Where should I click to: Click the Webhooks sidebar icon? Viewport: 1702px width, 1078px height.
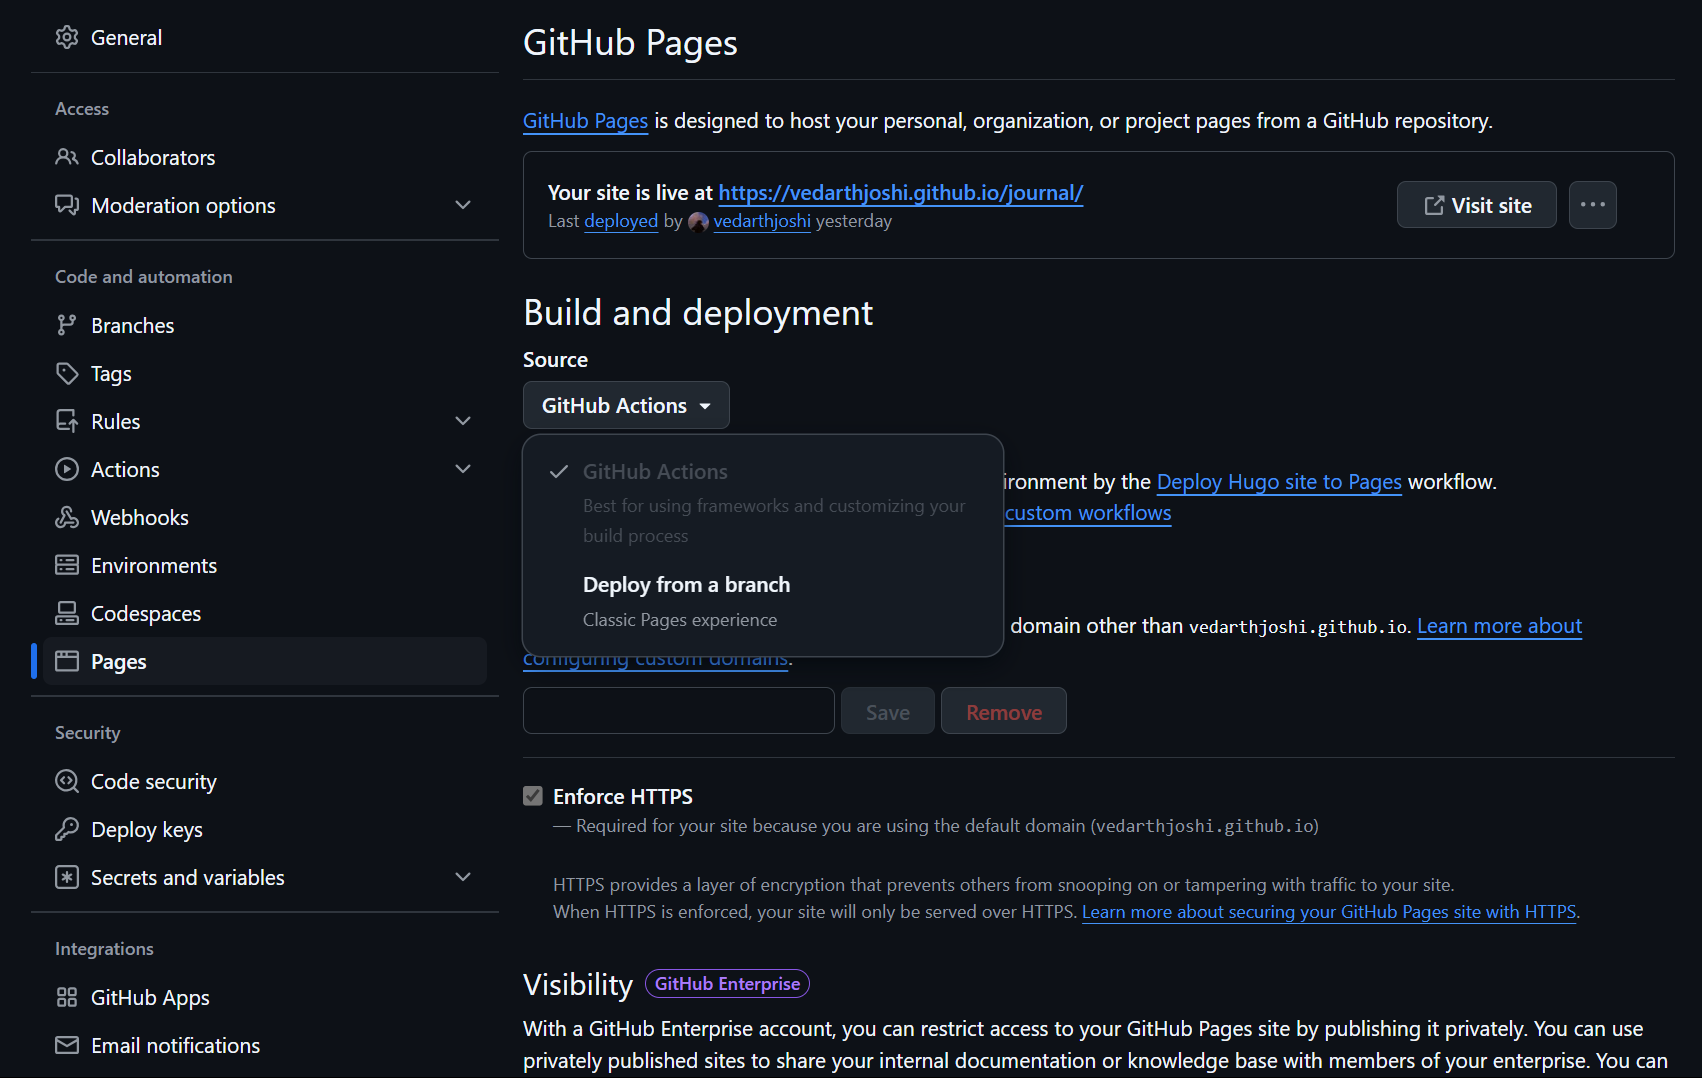(67, 516)
